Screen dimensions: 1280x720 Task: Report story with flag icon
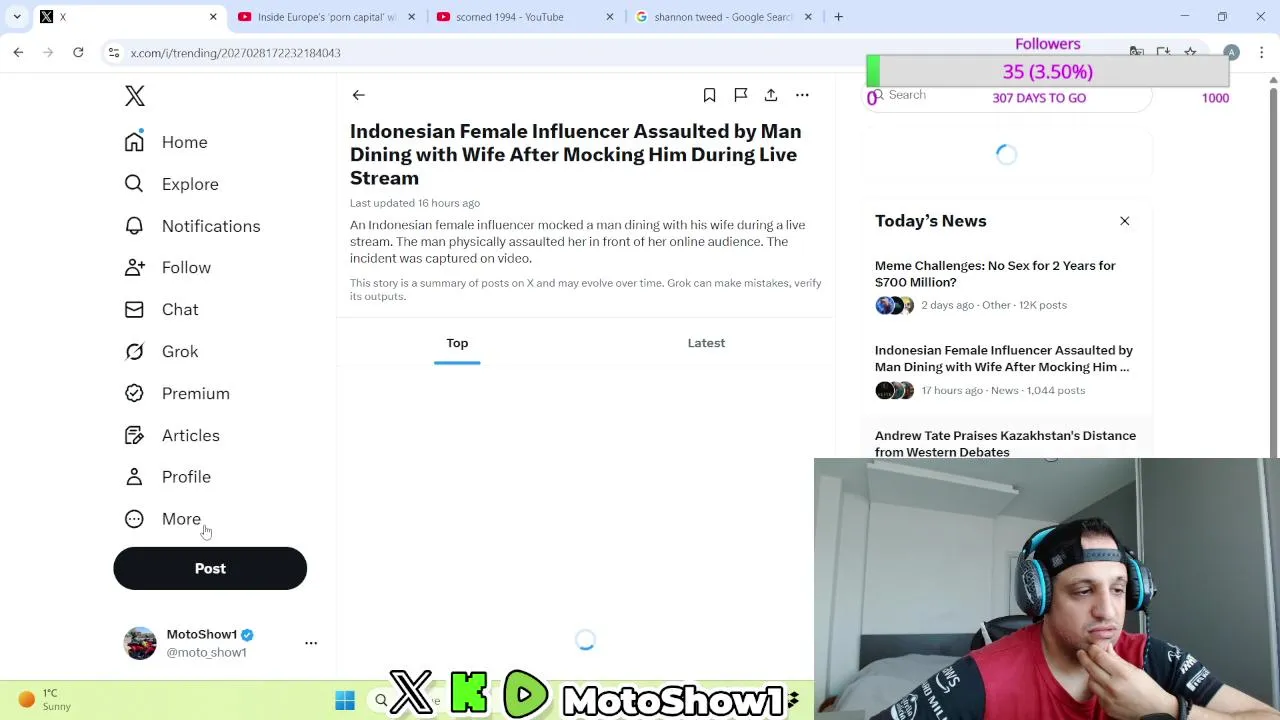tap(740, 95)
